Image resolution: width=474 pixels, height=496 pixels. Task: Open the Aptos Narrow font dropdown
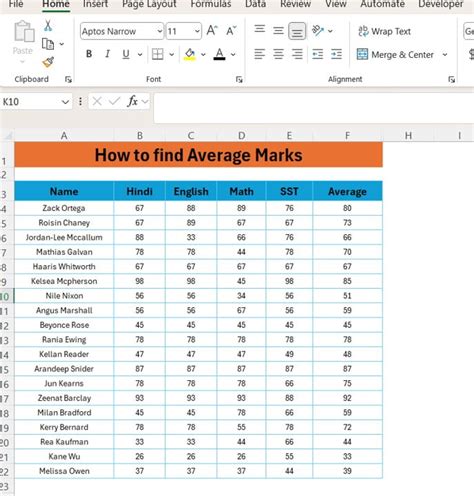click(x=160, y=31)
